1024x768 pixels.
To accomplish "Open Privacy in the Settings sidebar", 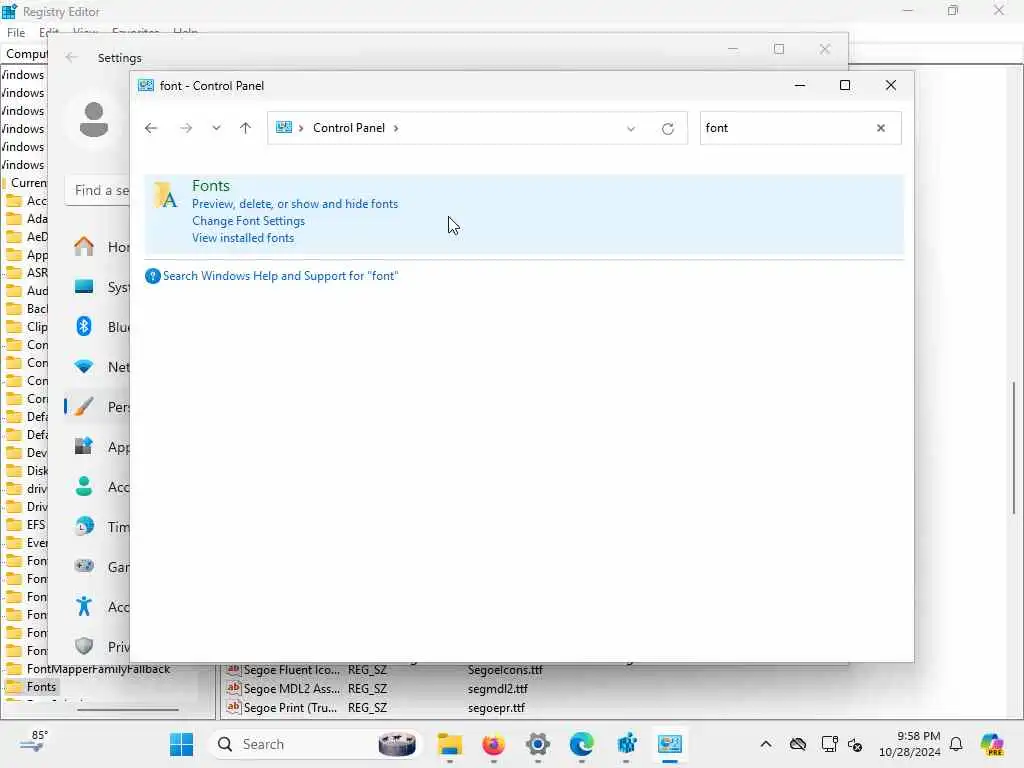I will pos(98,647).
